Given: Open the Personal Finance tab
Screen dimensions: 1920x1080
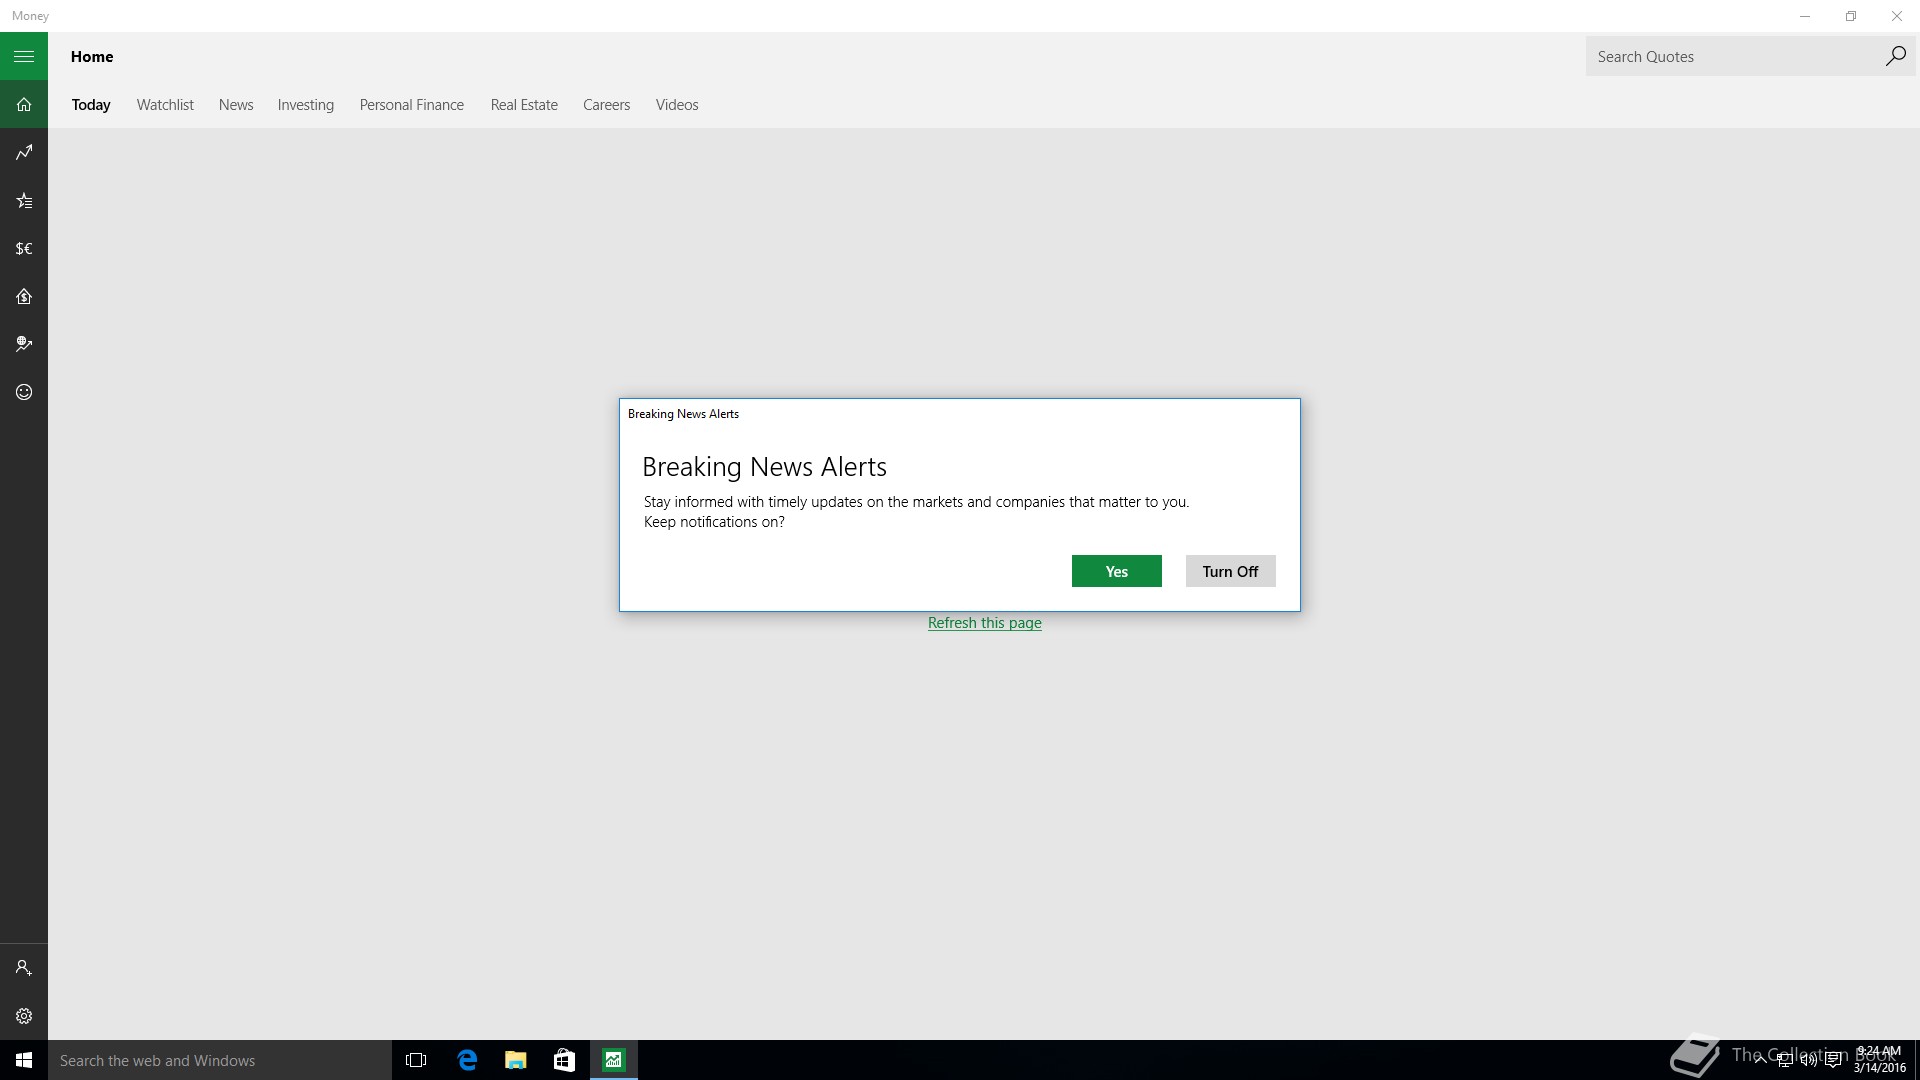Looking at the screenshot, I should pos(412,105).
